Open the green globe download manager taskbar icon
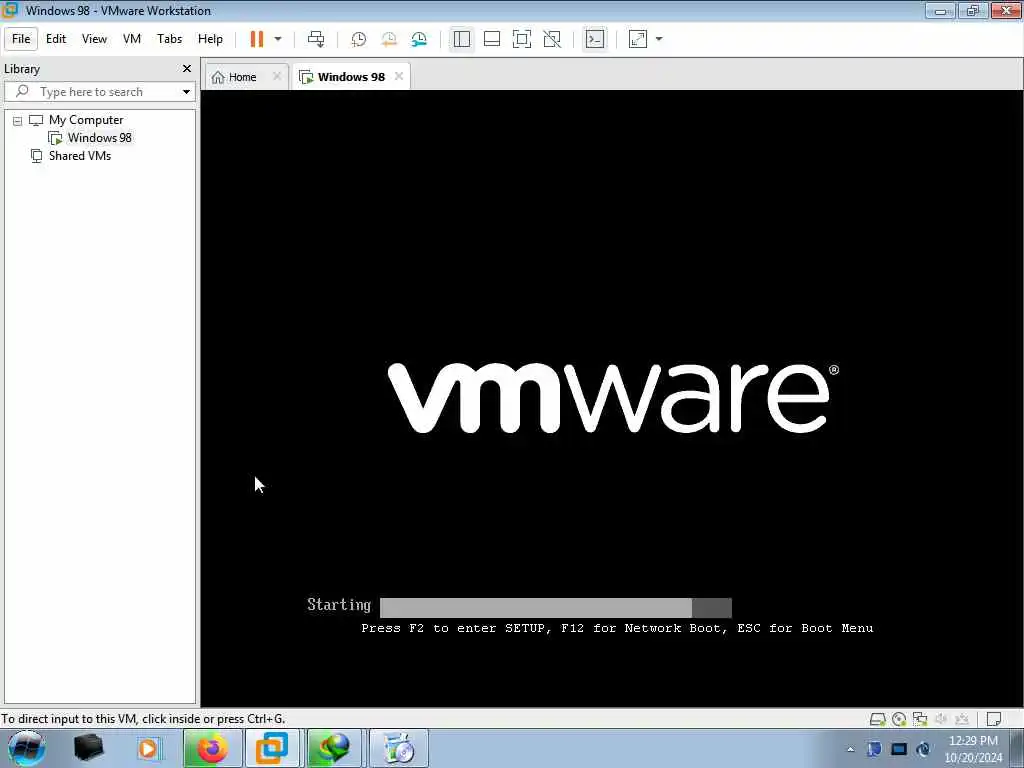 [334, 748]
